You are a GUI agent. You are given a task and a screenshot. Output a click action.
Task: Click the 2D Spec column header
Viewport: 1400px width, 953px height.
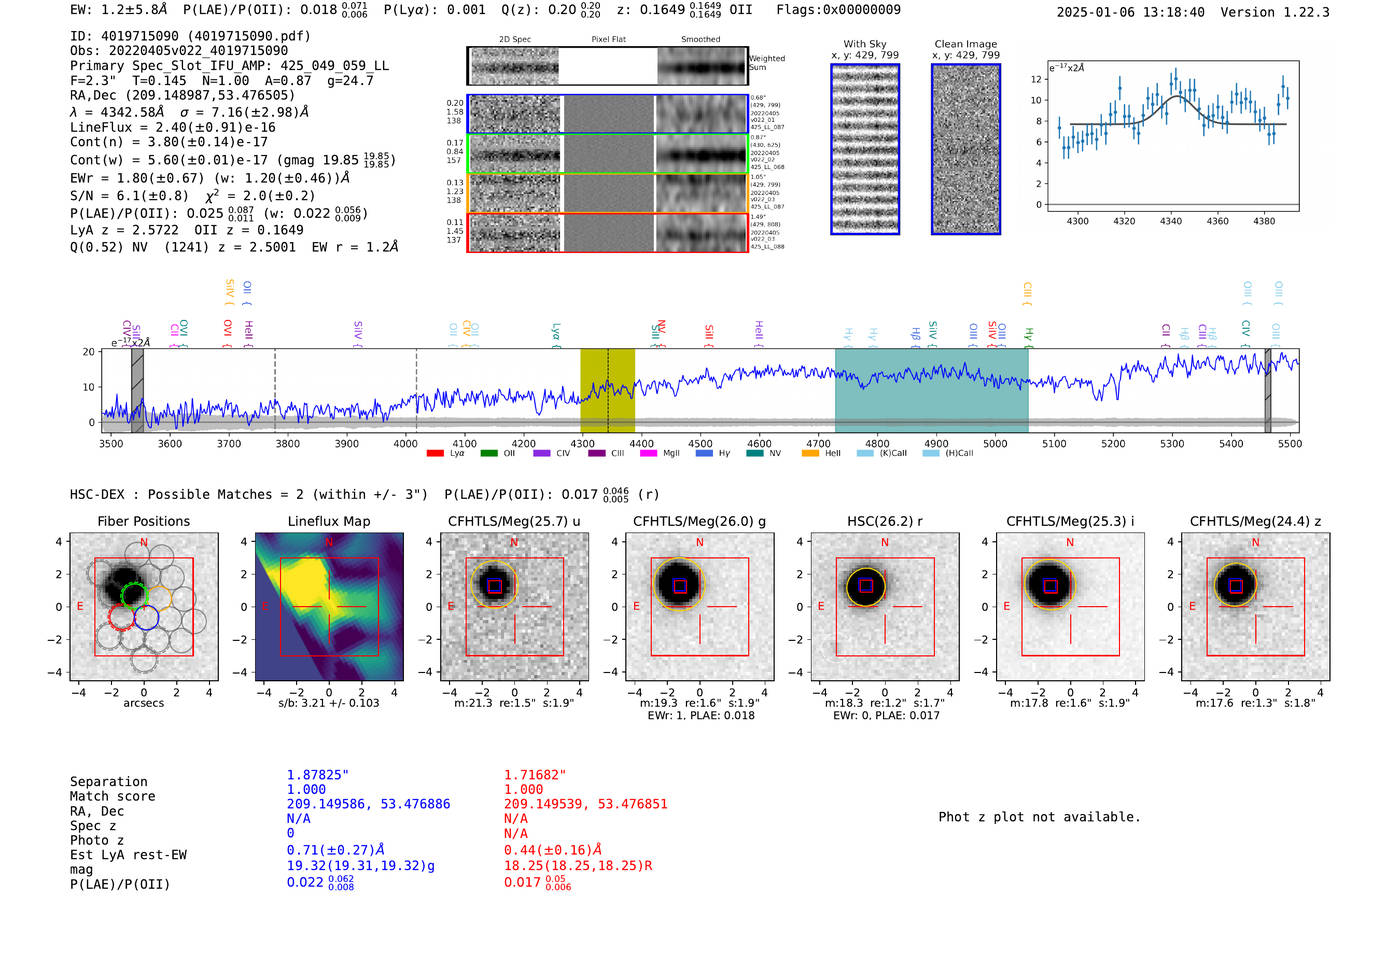click(x=515, y=39)
